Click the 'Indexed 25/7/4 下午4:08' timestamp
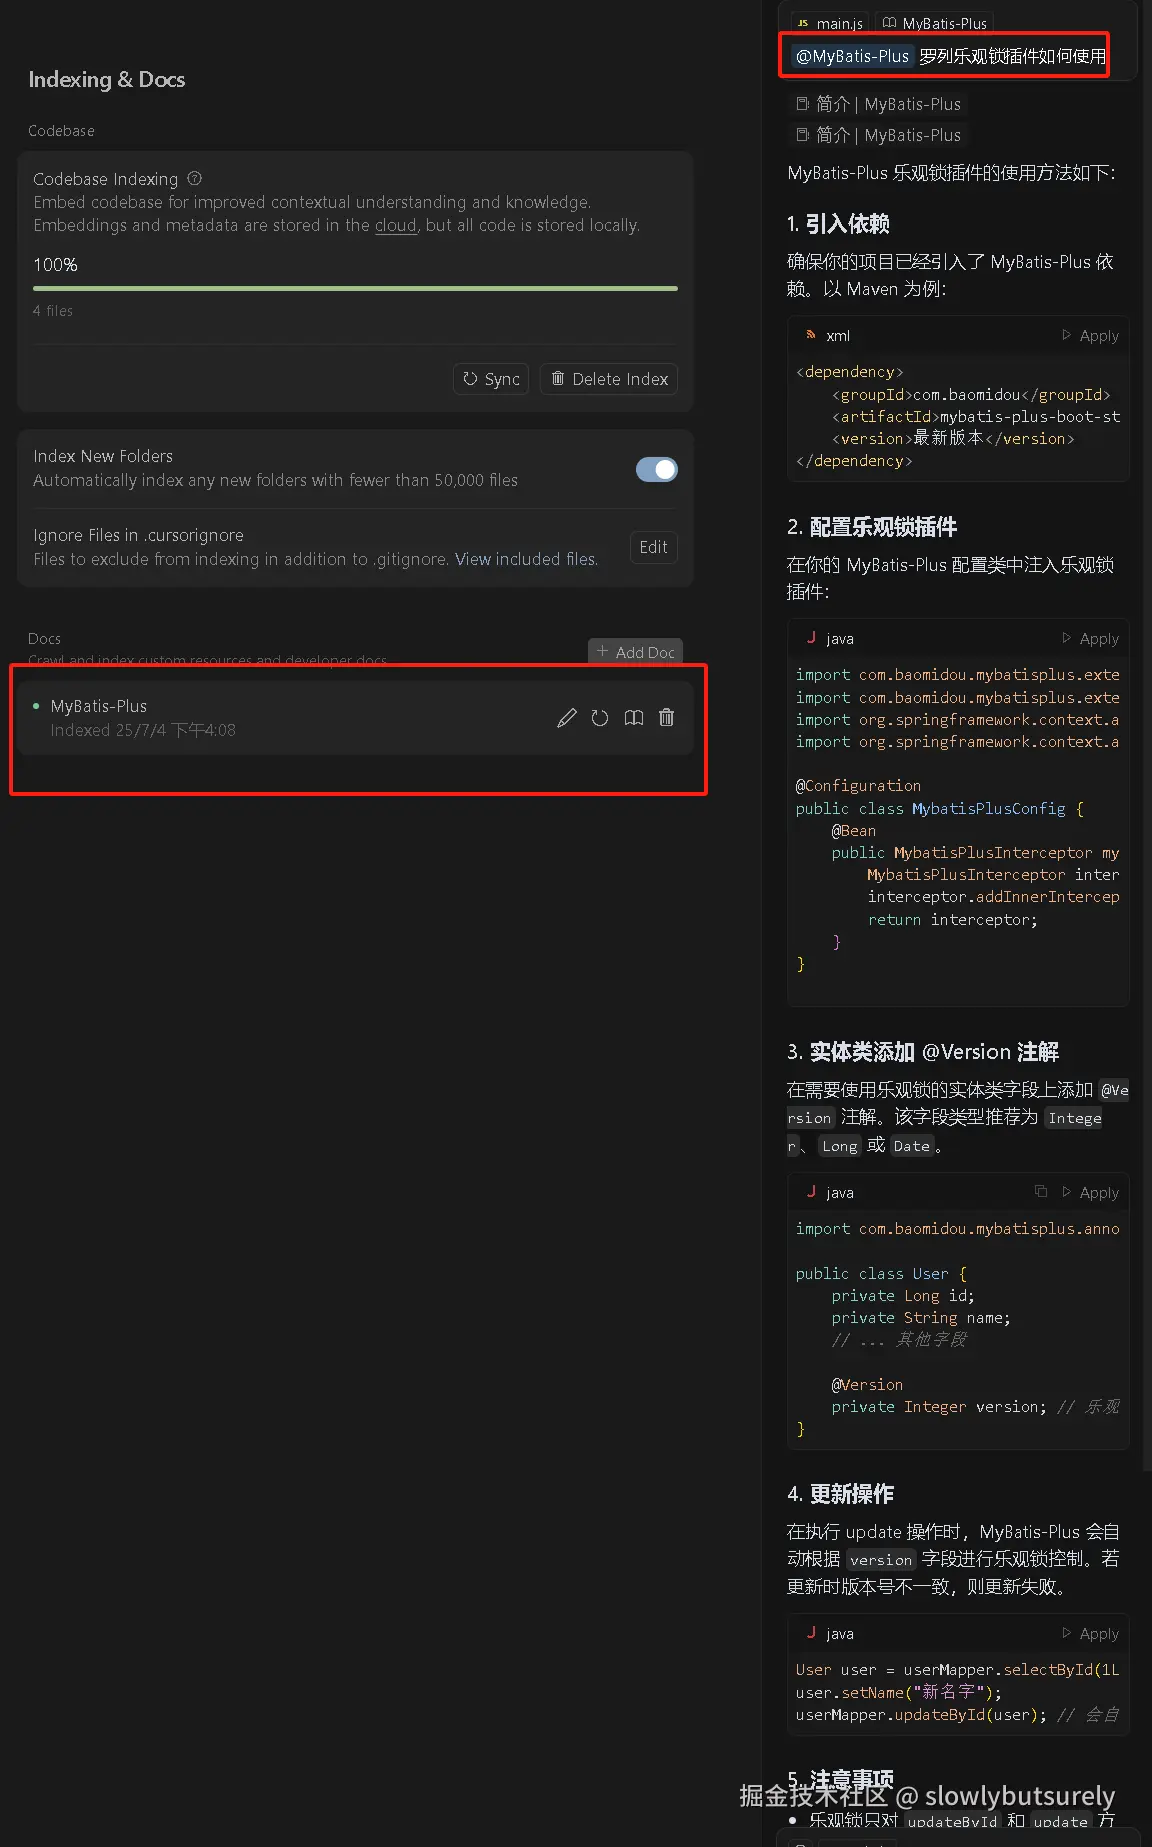1152x1847 pixels. pyautogui.click(x=143, y=730)
